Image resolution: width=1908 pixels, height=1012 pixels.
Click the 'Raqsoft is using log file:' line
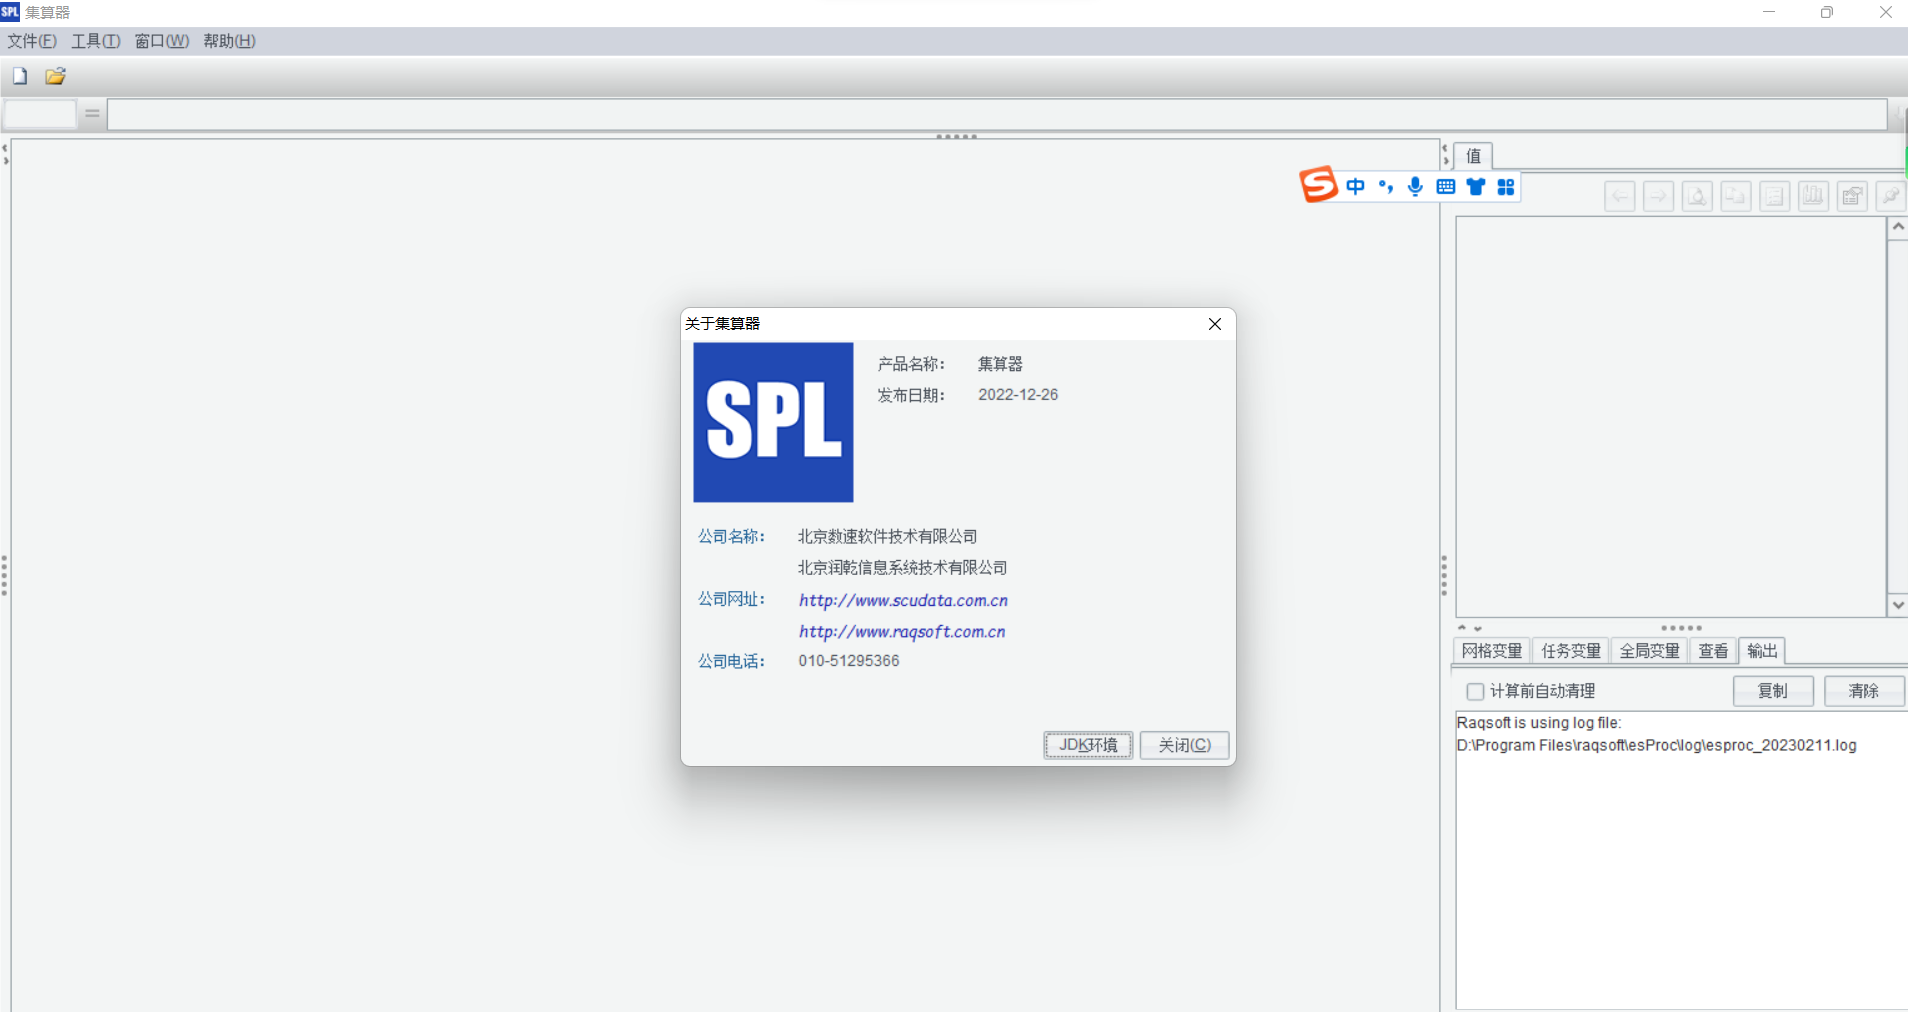pyautogui.click(x=1539, y=723)
